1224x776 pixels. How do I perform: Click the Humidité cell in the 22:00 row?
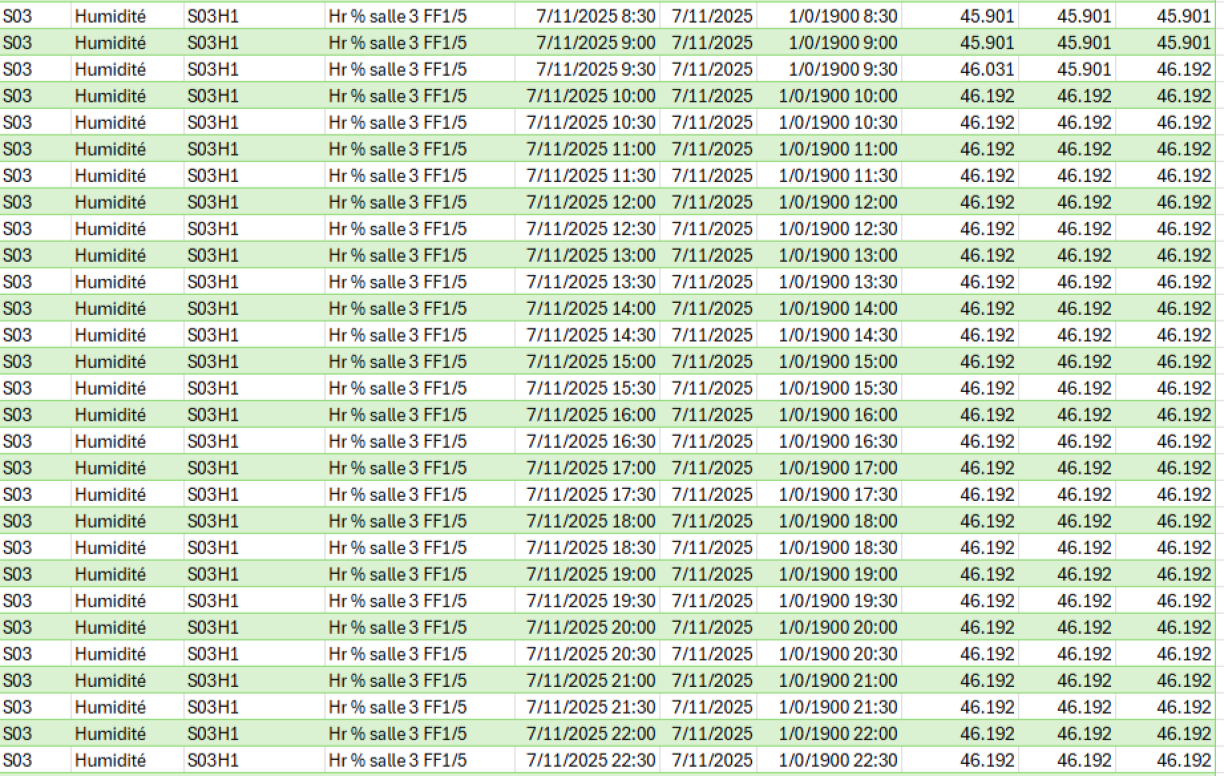110,733
